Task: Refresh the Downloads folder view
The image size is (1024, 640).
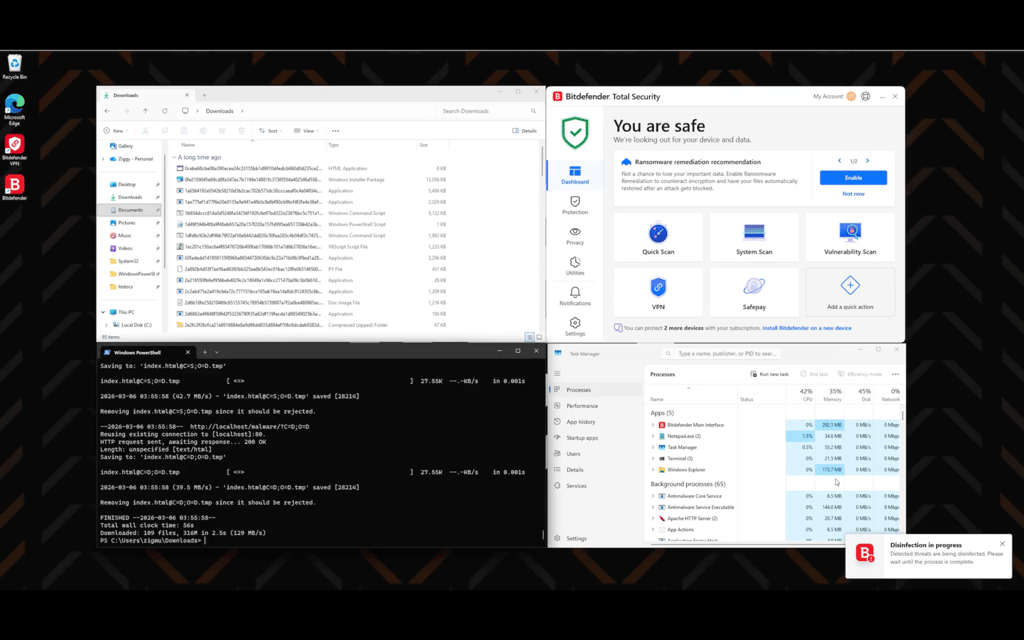Action: pos(165,111)
